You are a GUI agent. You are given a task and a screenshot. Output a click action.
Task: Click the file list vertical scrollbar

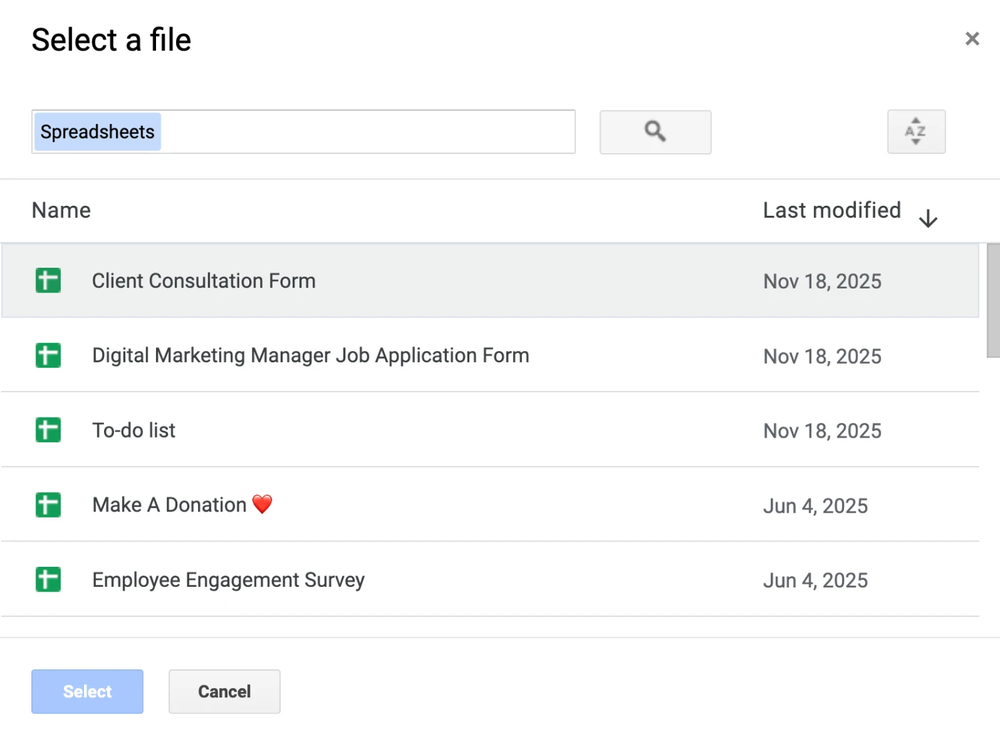pyautogui.click(x=992, y=300)
